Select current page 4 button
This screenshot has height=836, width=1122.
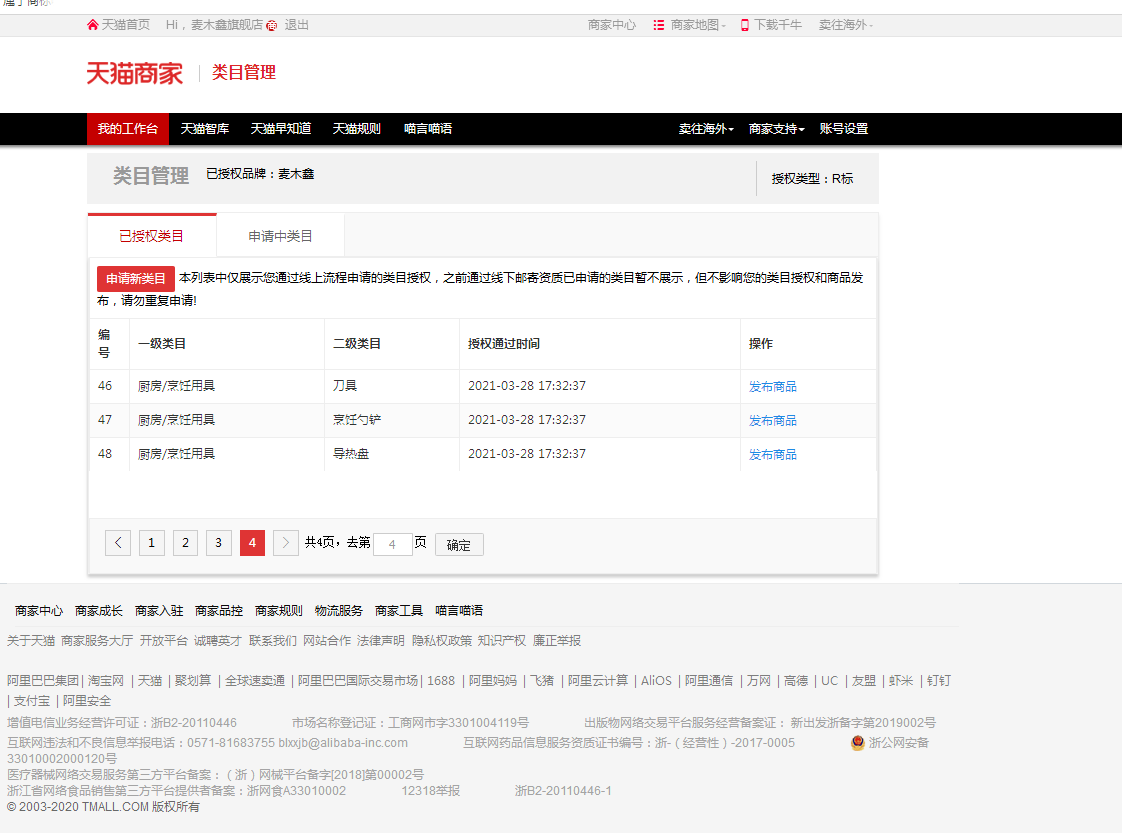[x=253, y=543]
